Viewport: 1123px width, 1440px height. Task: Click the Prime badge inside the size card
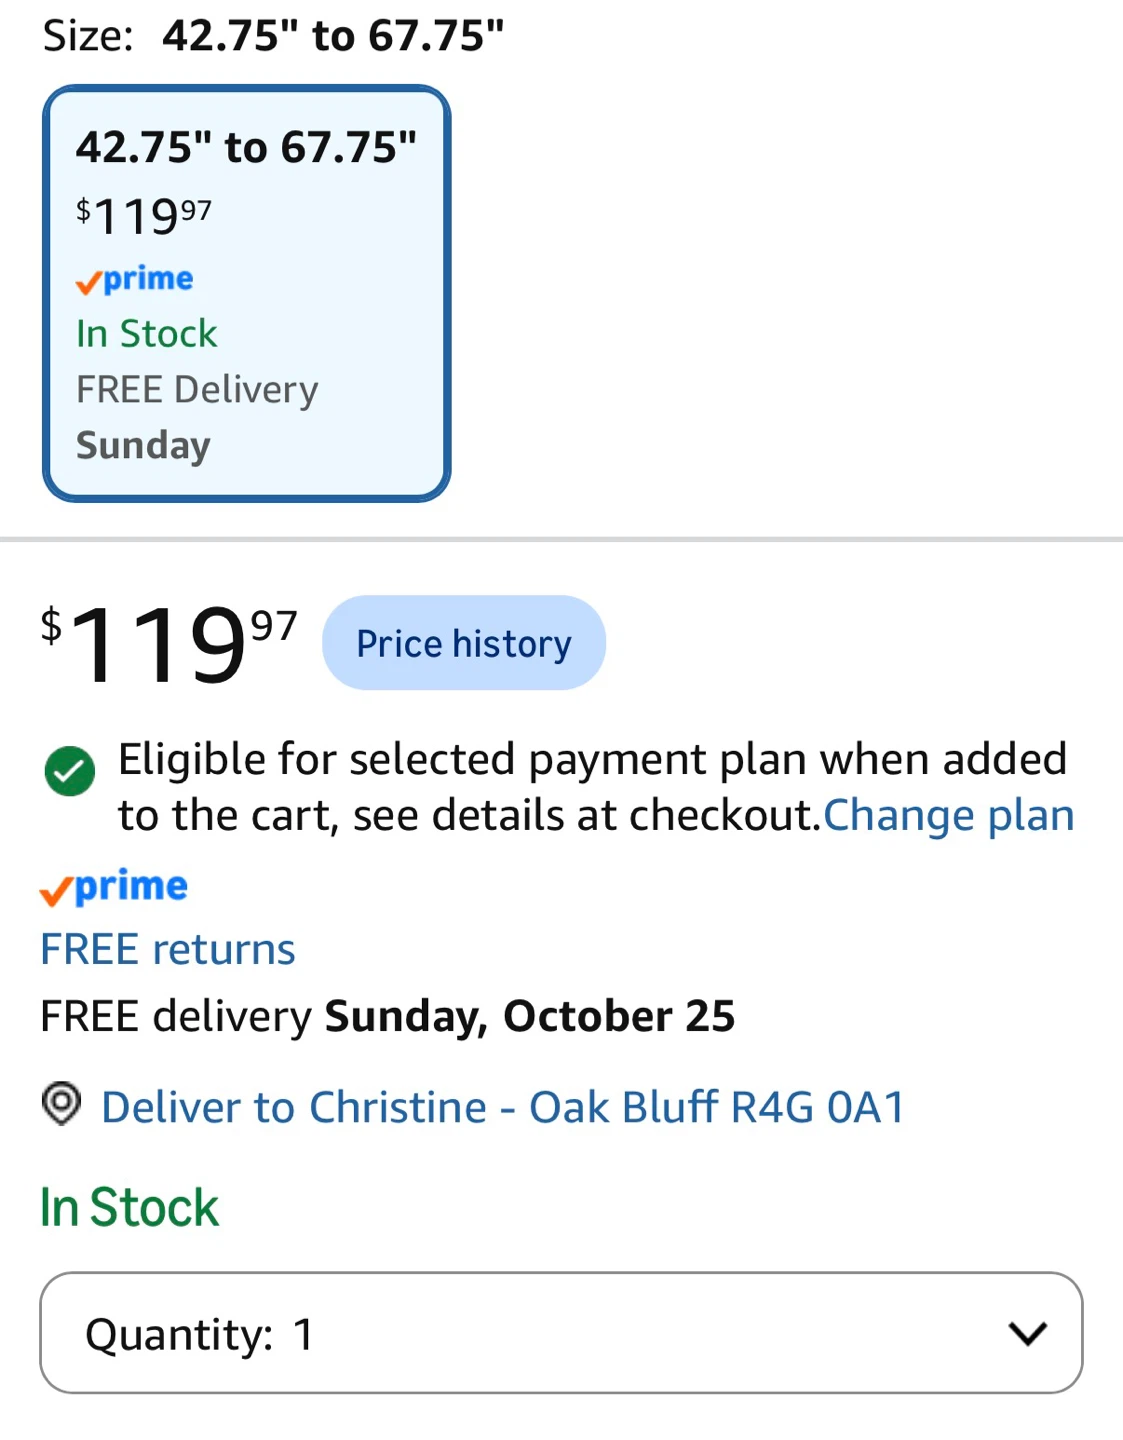[x=135, y=279]
